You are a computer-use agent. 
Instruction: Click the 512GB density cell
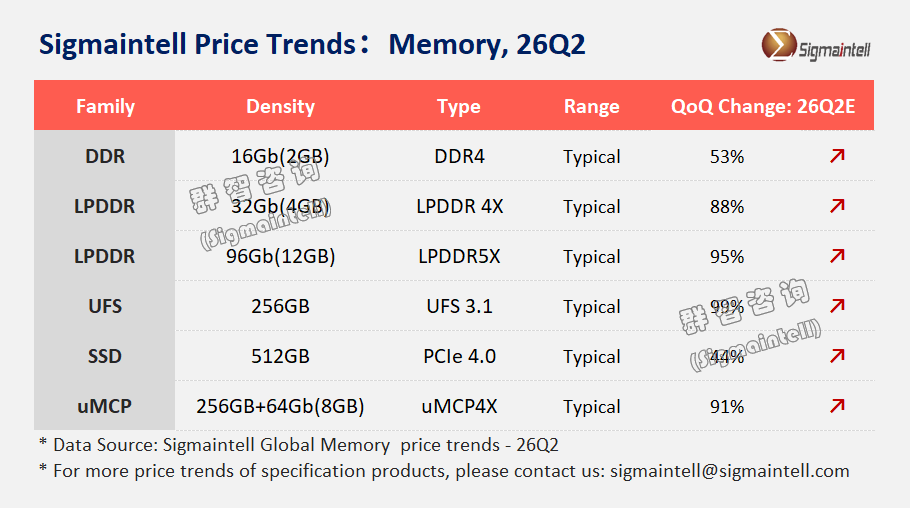(280, 356)
